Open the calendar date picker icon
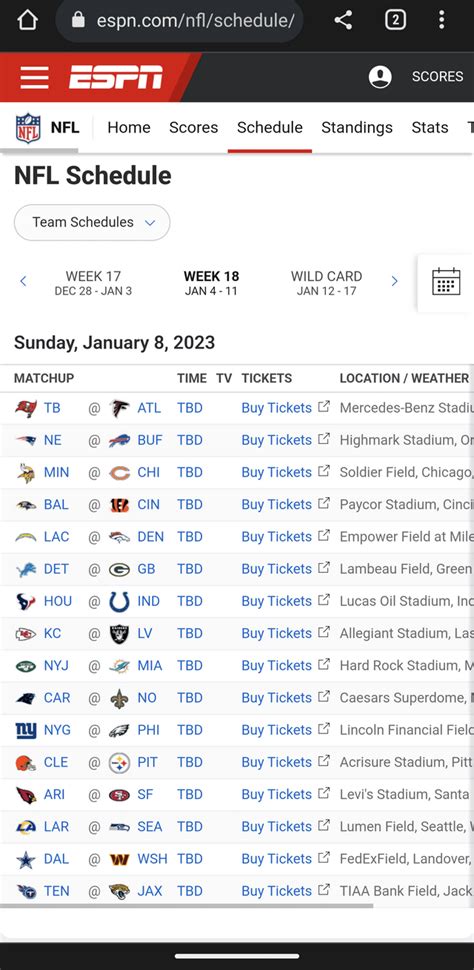Image resolution: width=474 pixels, height=970 pixels. coord(446,282)
